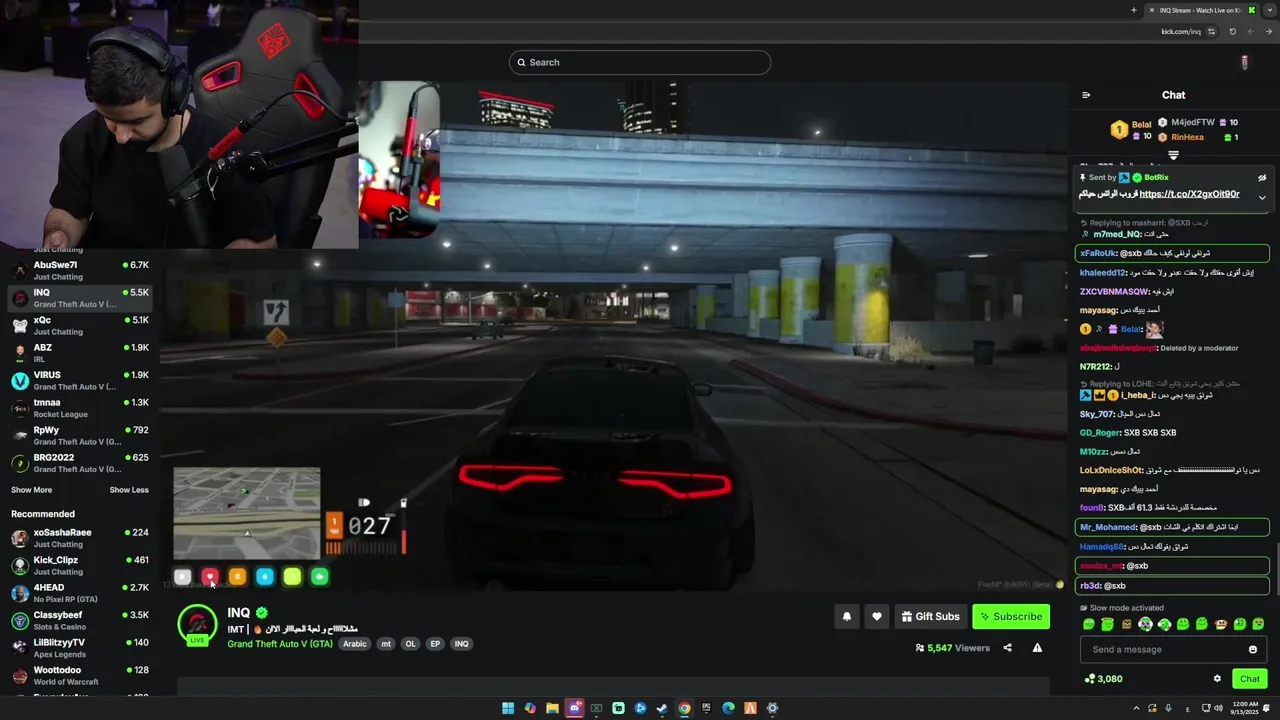1280x720 pixels.
Task: Open recommended channel Woottodoo
Action: click(80, 675)
